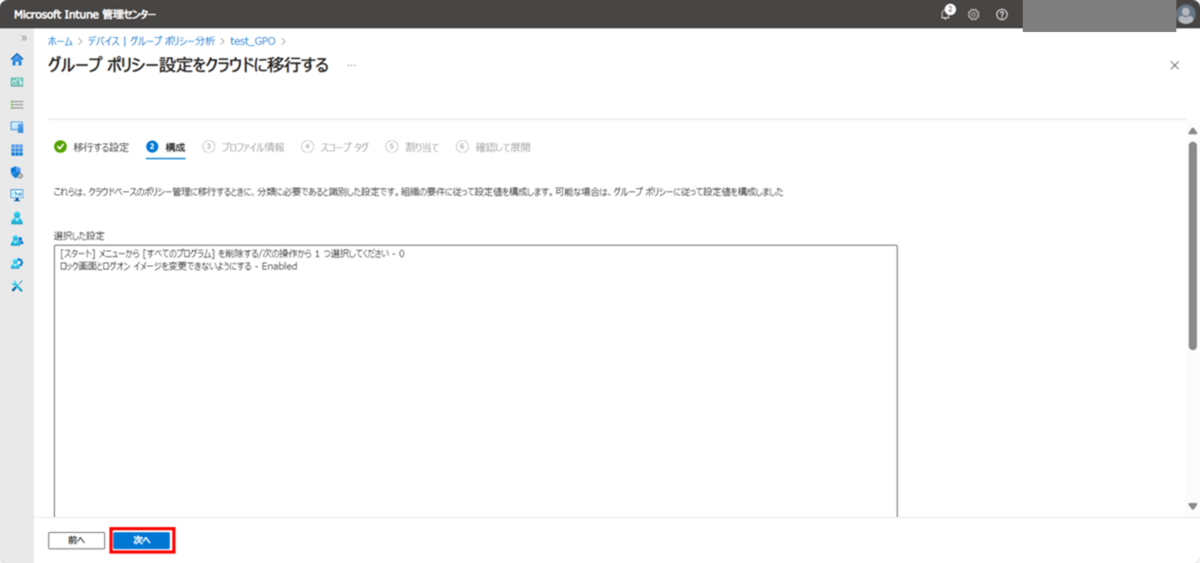Open Dashboard icon in sidebar

coord(16,82)
